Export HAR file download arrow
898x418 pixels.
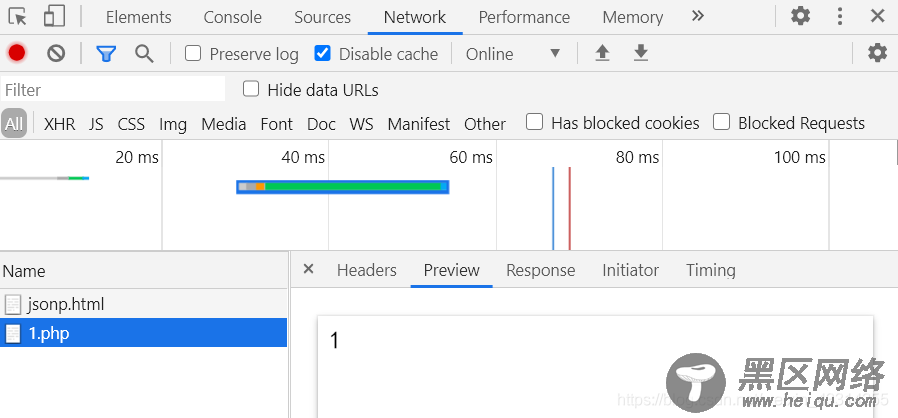pos(641,53)
